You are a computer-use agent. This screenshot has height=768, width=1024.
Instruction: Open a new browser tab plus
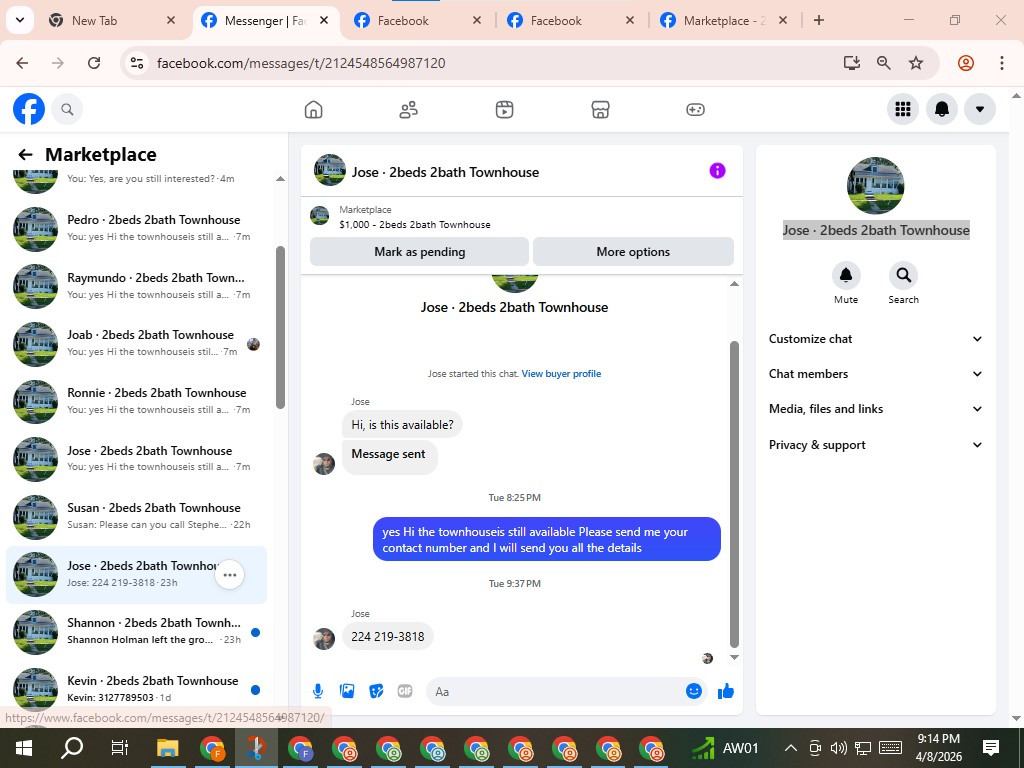pos(818,20)
